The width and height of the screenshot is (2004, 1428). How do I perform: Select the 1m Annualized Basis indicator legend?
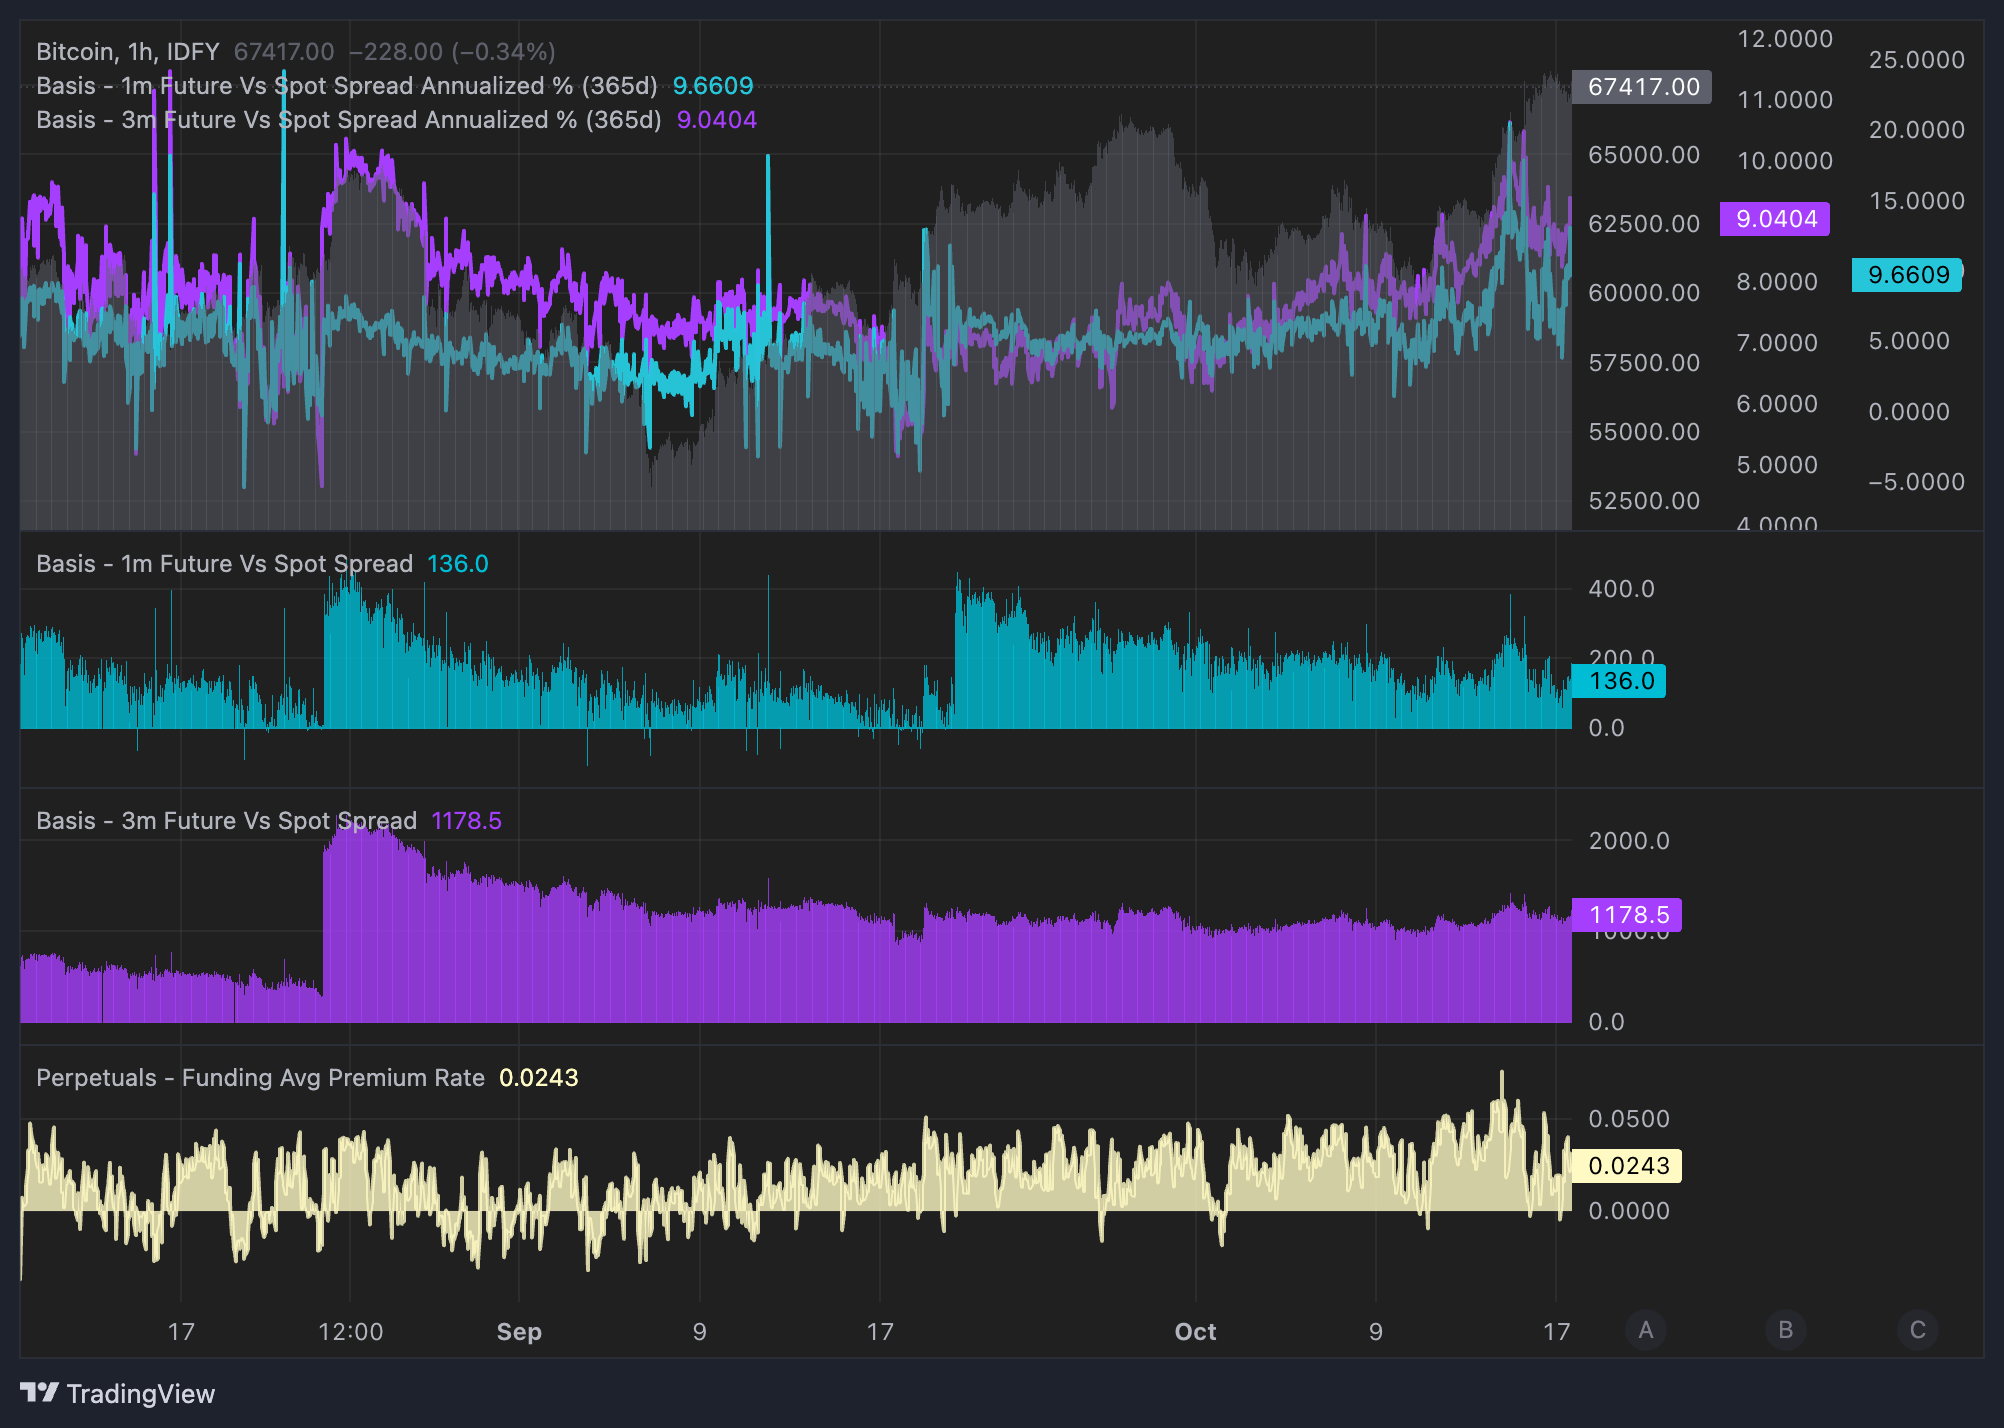347,86
